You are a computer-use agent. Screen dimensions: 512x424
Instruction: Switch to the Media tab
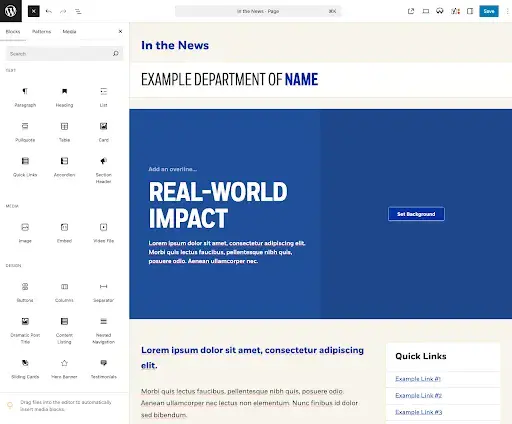coord(69,32)
